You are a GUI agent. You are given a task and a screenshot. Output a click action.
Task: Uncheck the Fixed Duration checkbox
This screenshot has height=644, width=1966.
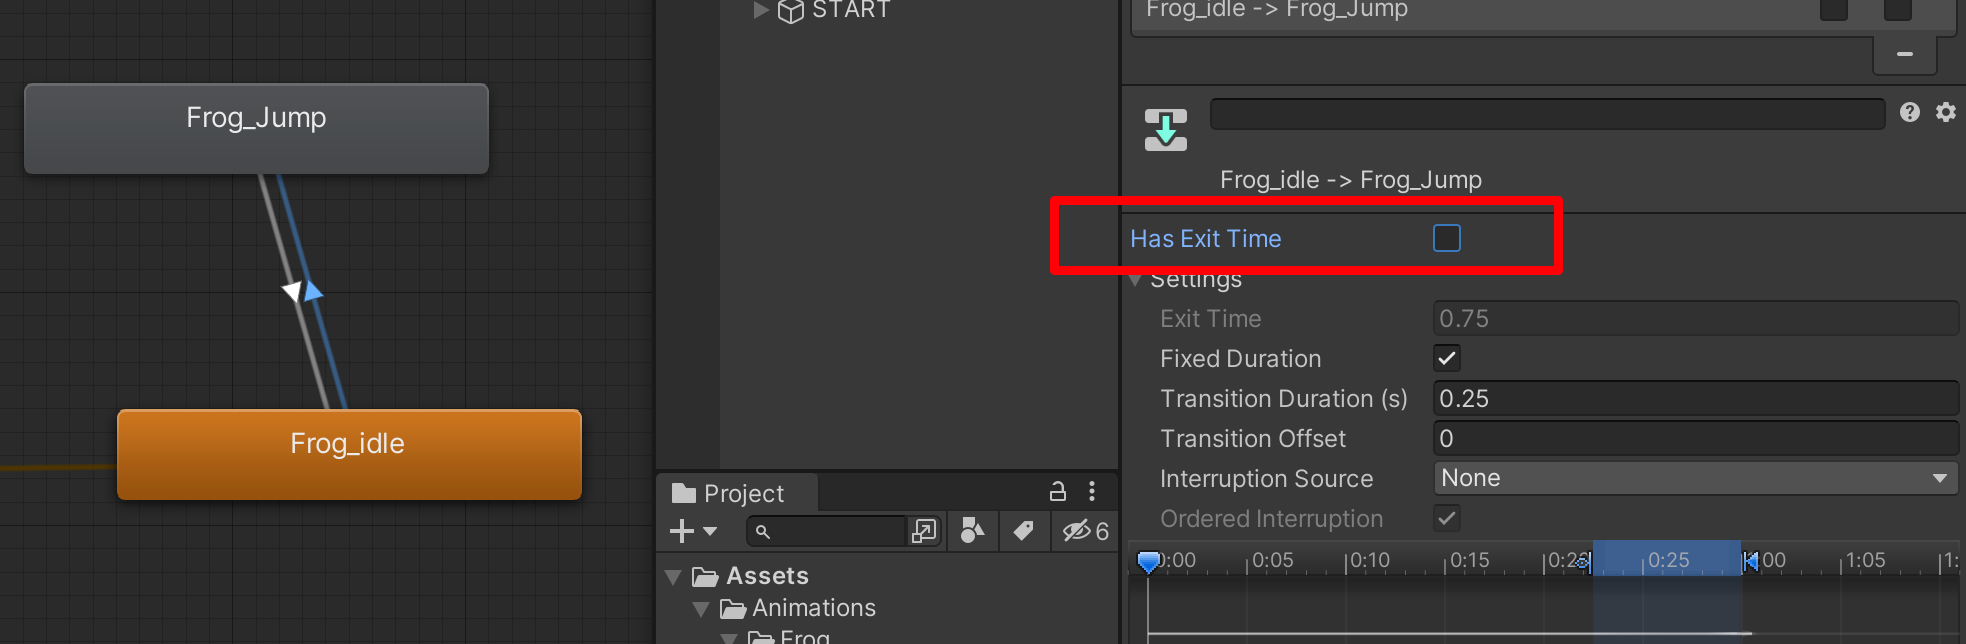click(x=1447, y=358)
